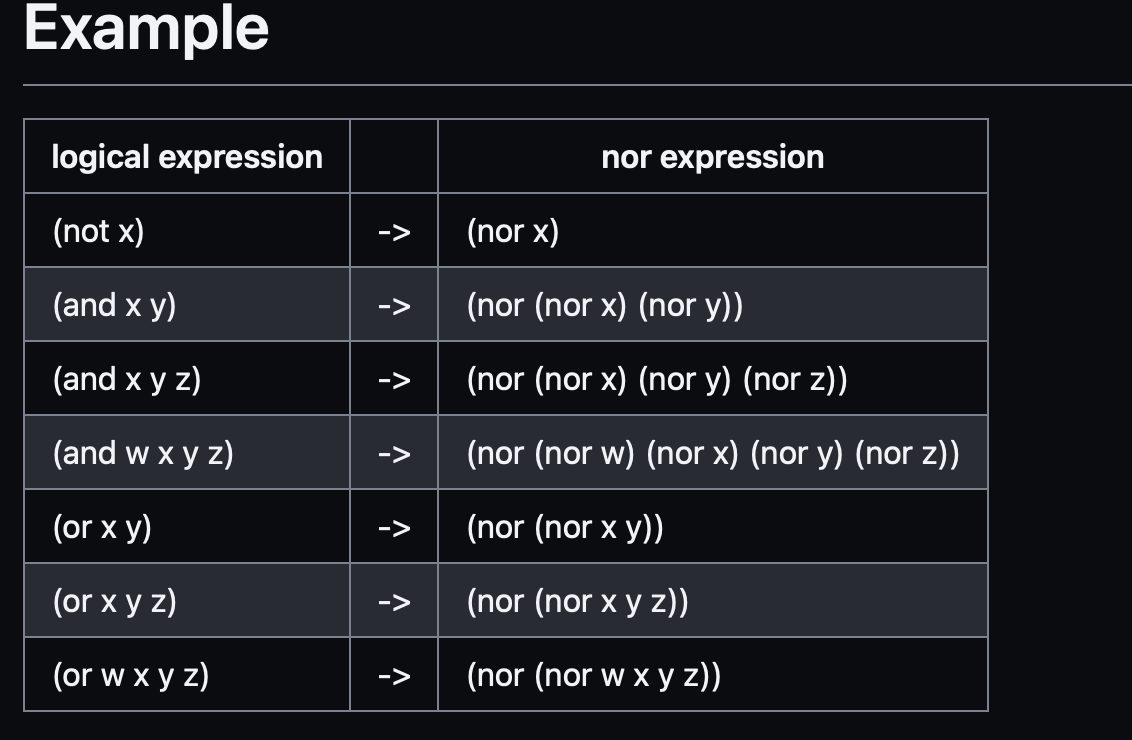Click the (and w x y z) cell
This screenshot has width=1132, height=740.
pos(187,453)
